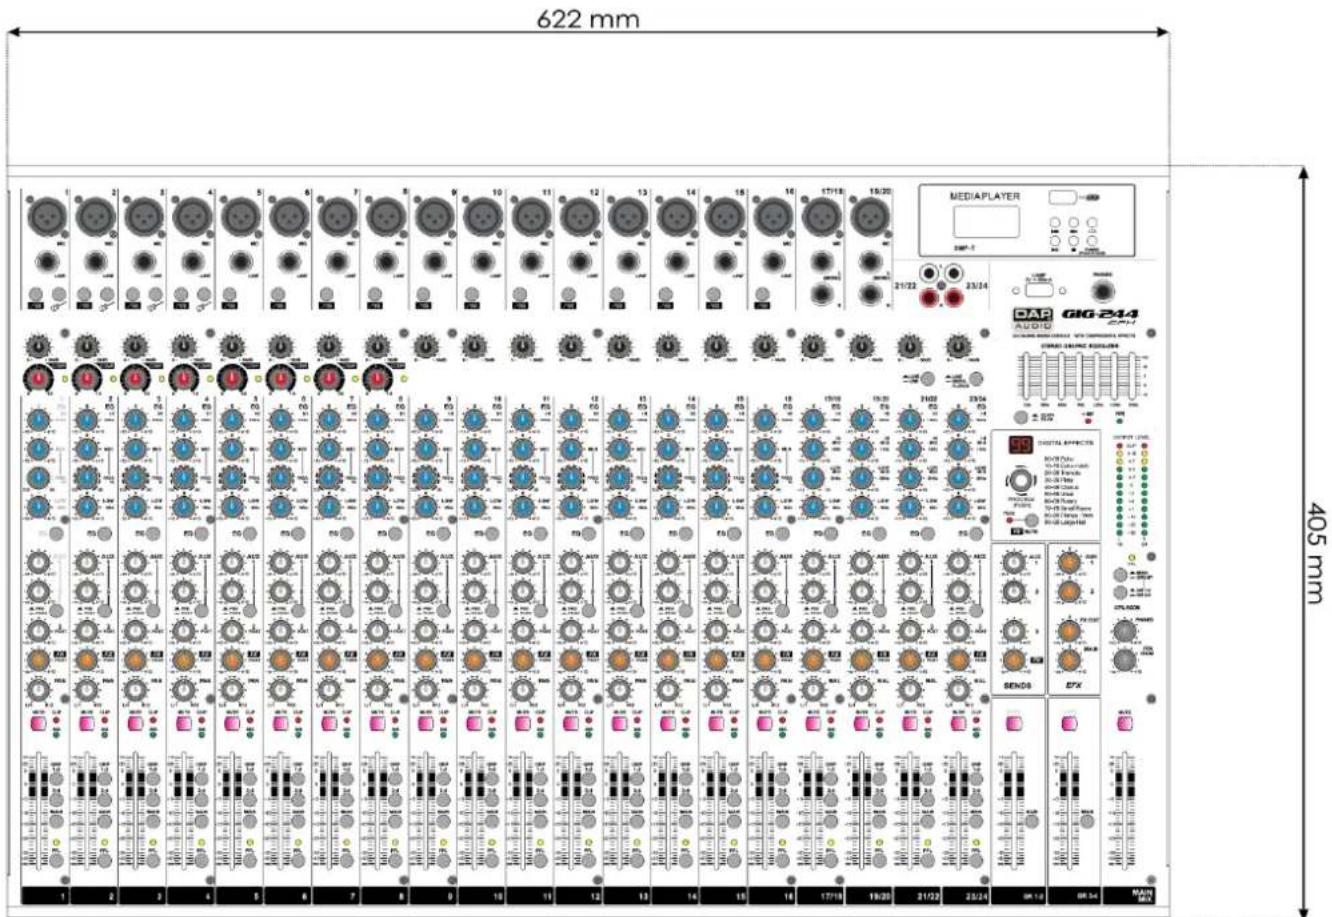The image size is (1332, 917).
Task: Toggle the low cut button on channel 6
Action: tap(276, 295)
